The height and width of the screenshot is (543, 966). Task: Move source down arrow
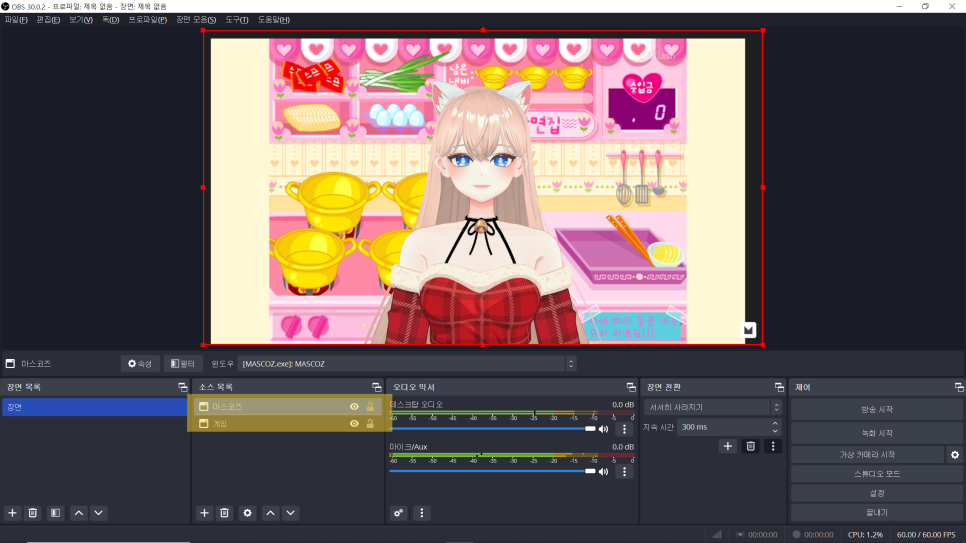tap(291, 513)
